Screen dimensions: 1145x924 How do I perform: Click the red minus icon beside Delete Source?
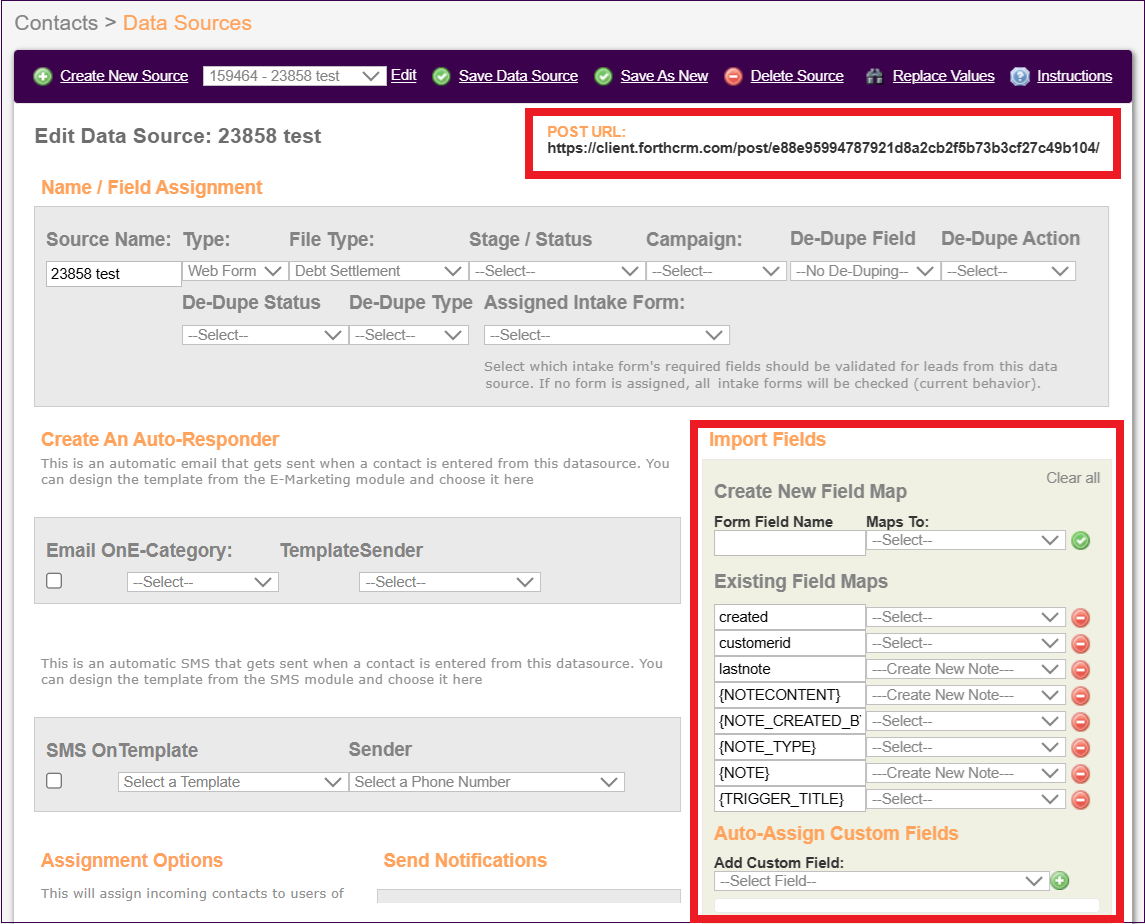pyautogui.click(x=733, y=77)
